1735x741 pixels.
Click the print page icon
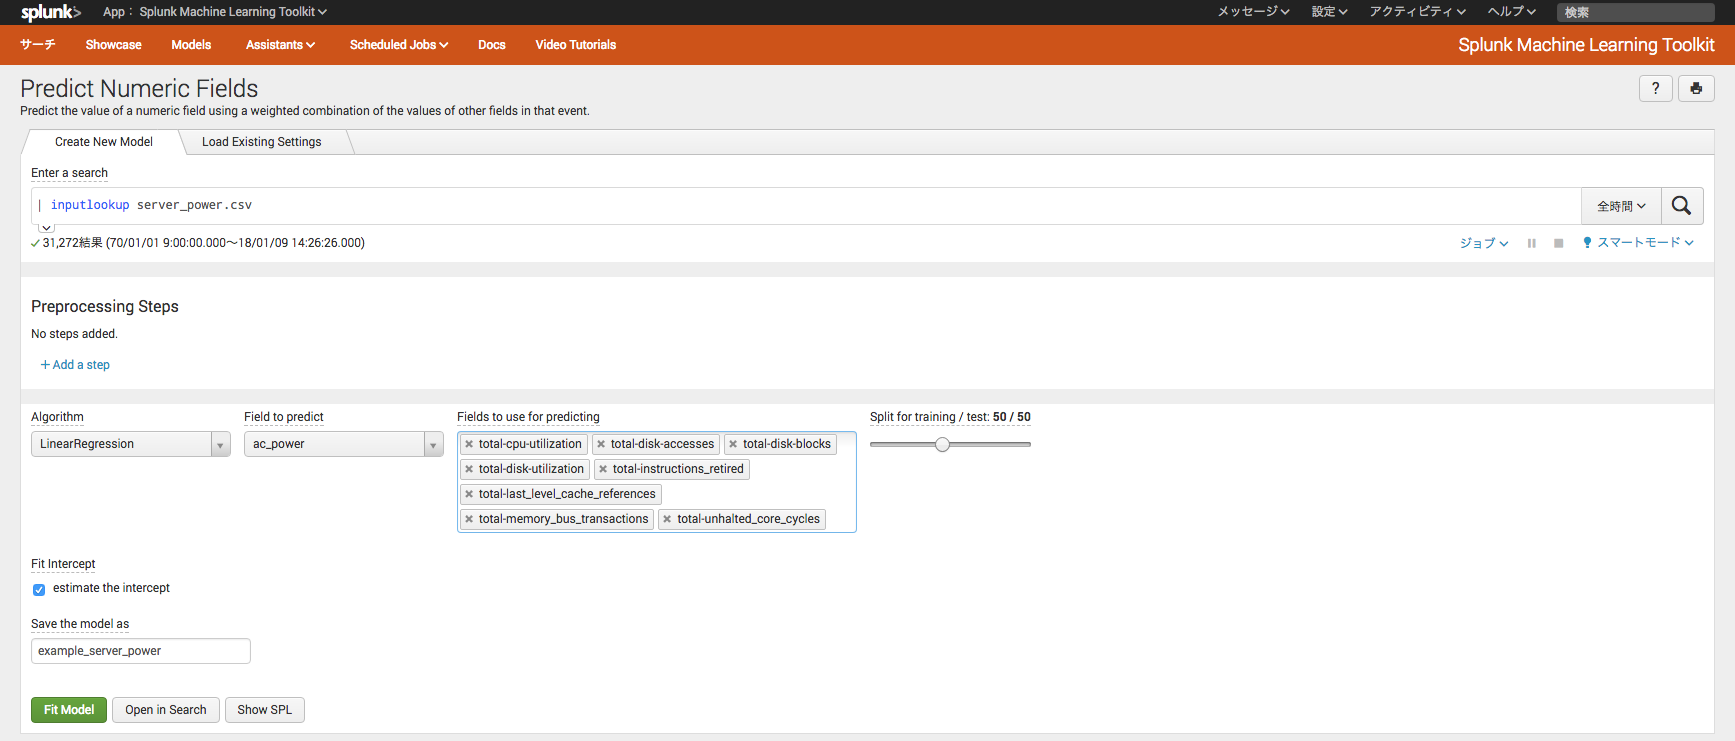point(1696,88)
